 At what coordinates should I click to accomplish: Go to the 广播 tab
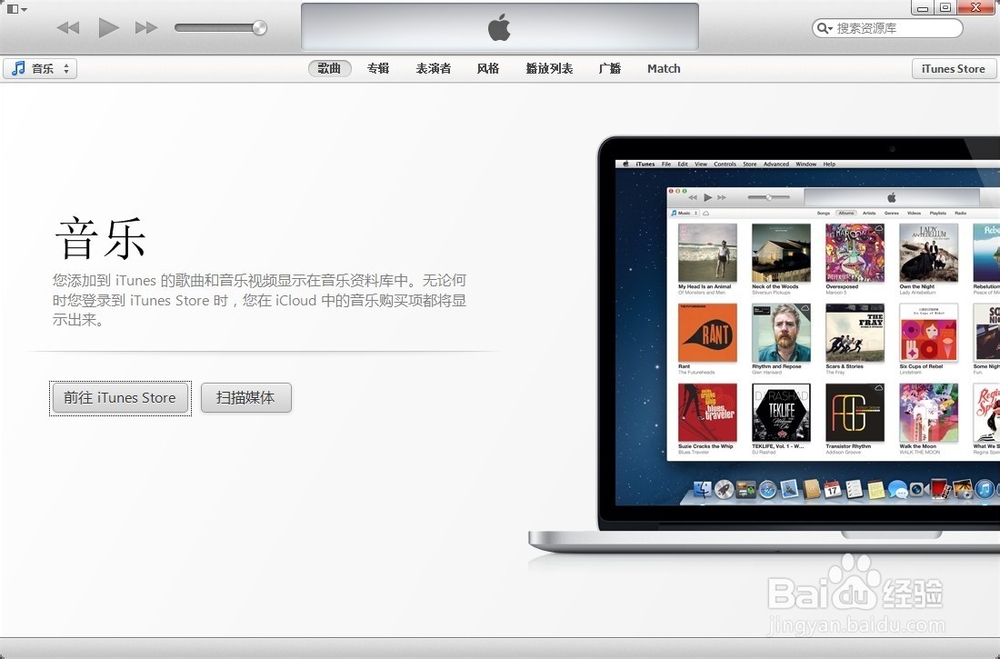(x=610, y=68)
